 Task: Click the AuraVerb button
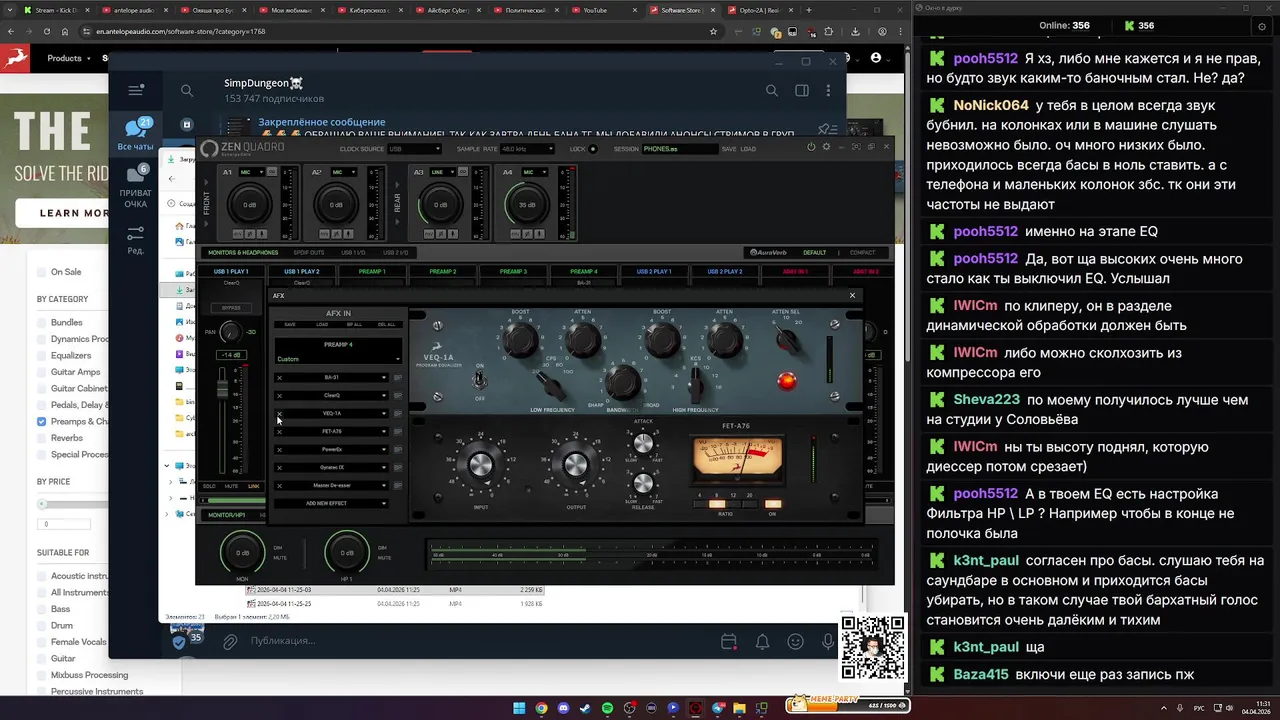[x=768, y=252]
